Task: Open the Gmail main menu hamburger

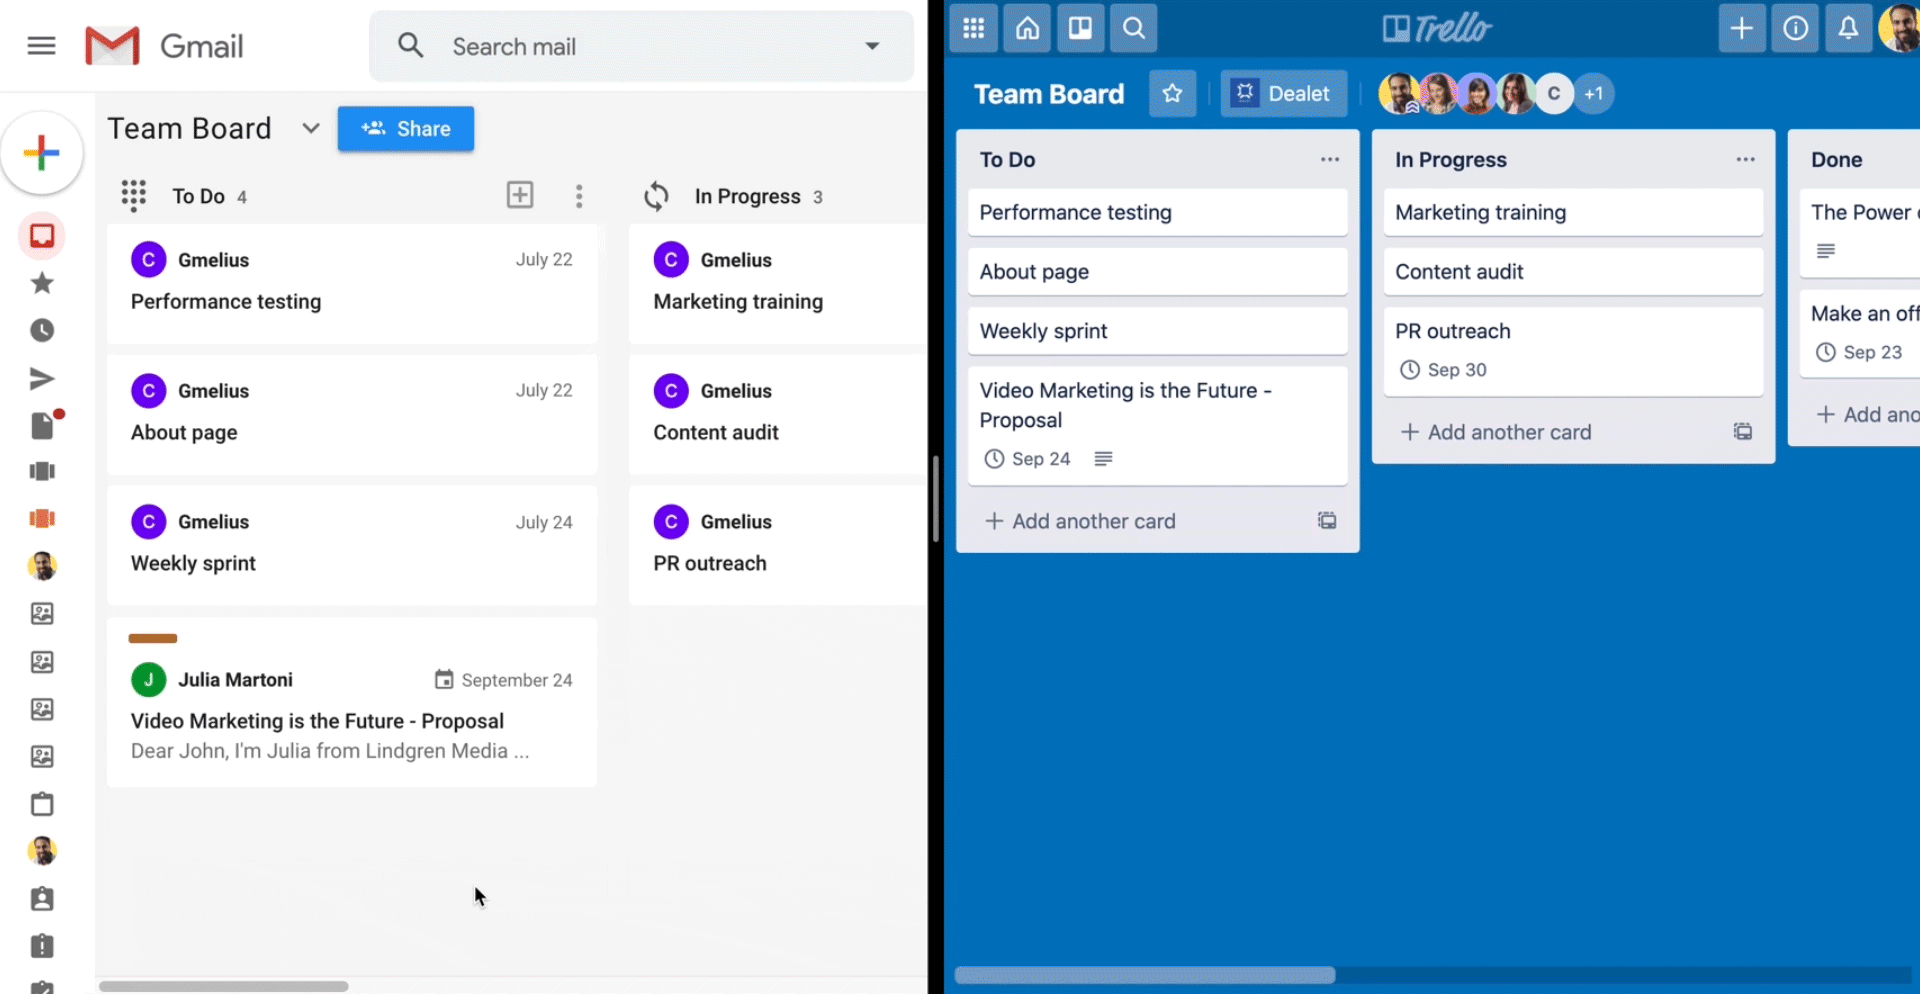Action: click(41, 46)
